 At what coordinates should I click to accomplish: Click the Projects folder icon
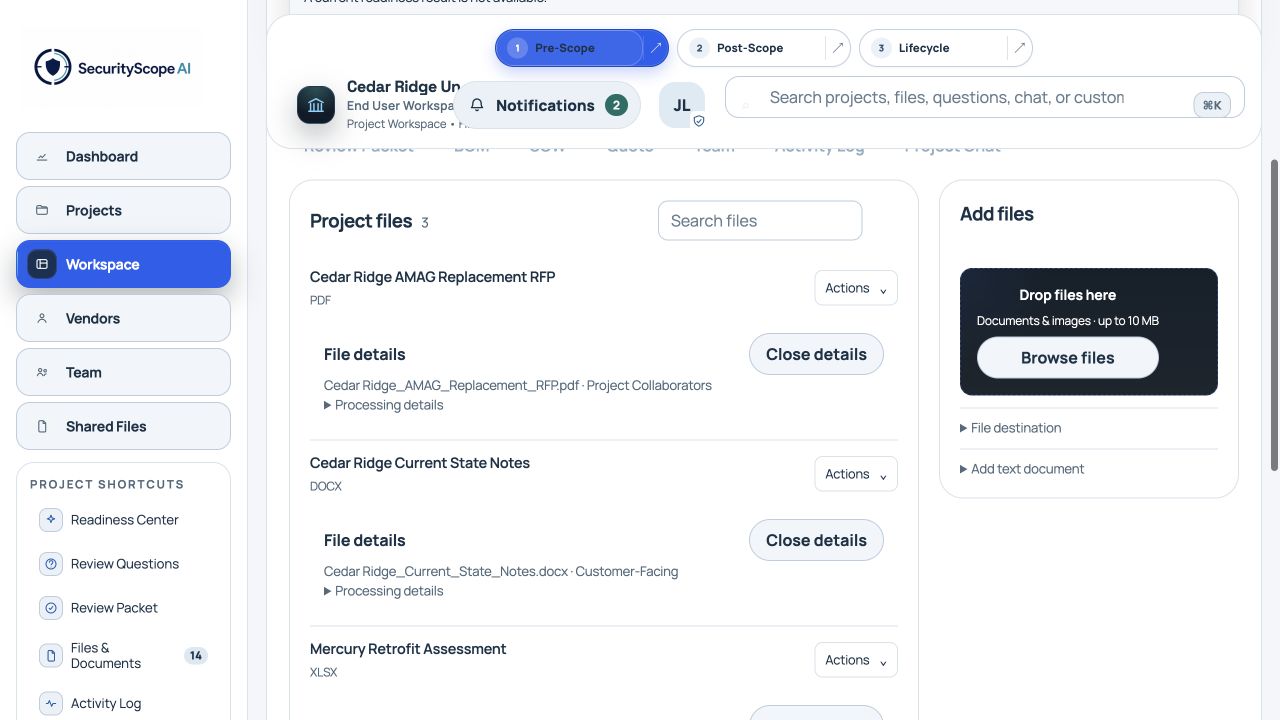[x=42, y=211]
